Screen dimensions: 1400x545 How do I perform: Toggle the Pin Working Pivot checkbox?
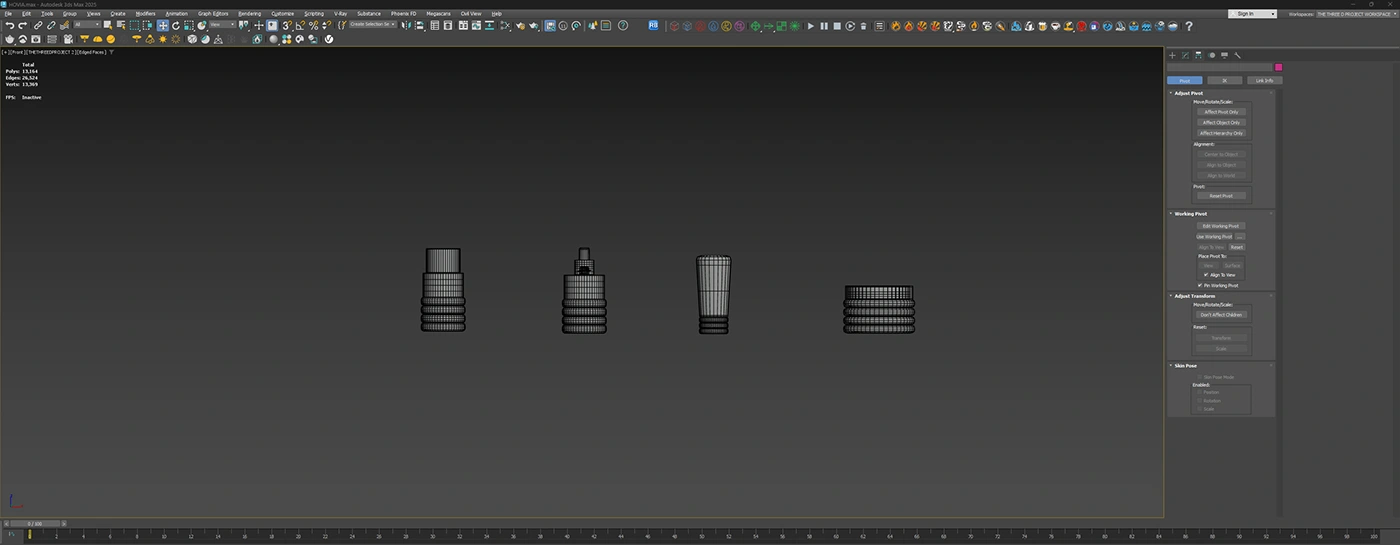coord(1200,285)
